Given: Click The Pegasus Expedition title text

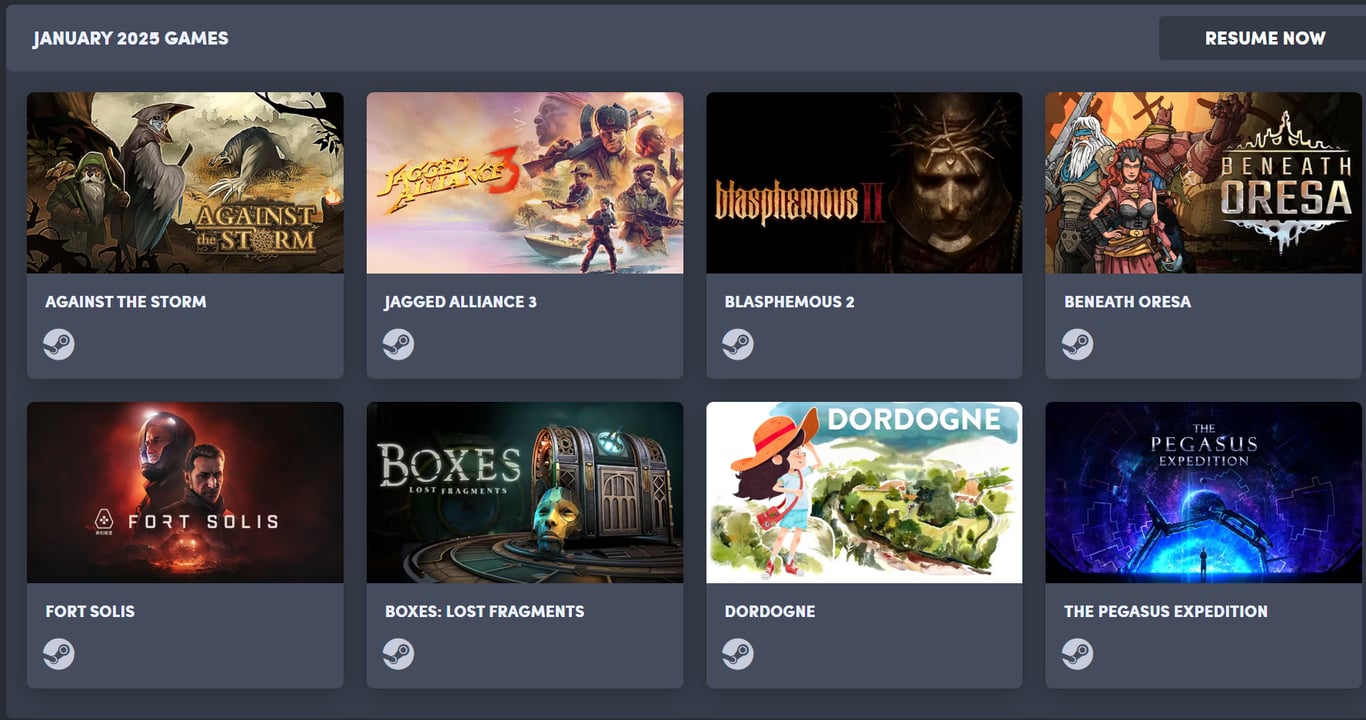Looking at the screenshot, I should (x=1166, y=611).
